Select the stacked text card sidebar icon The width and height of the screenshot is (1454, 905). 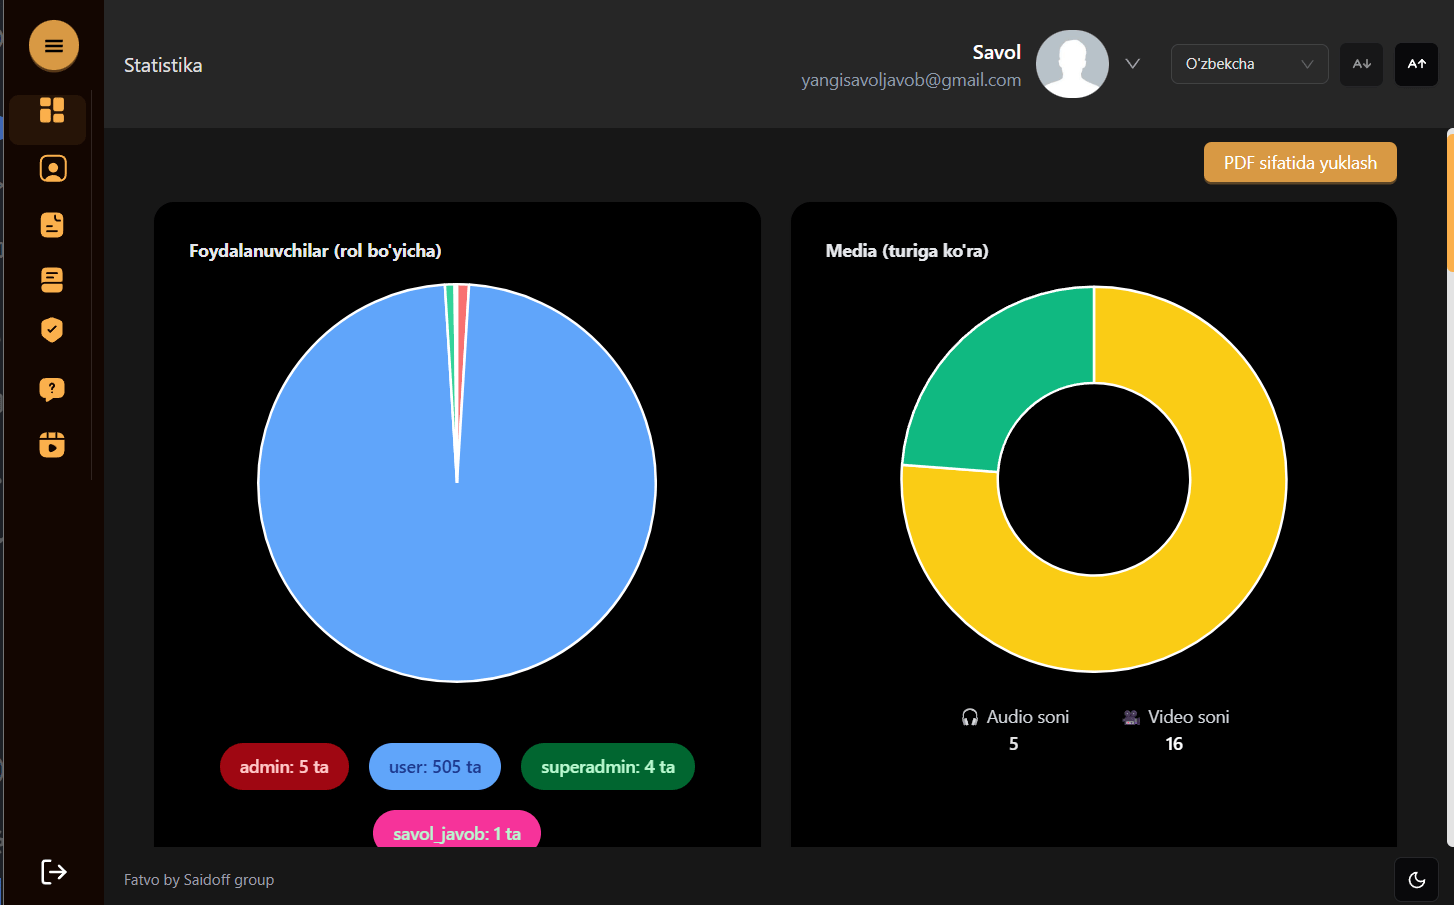(x=52, y=280)
